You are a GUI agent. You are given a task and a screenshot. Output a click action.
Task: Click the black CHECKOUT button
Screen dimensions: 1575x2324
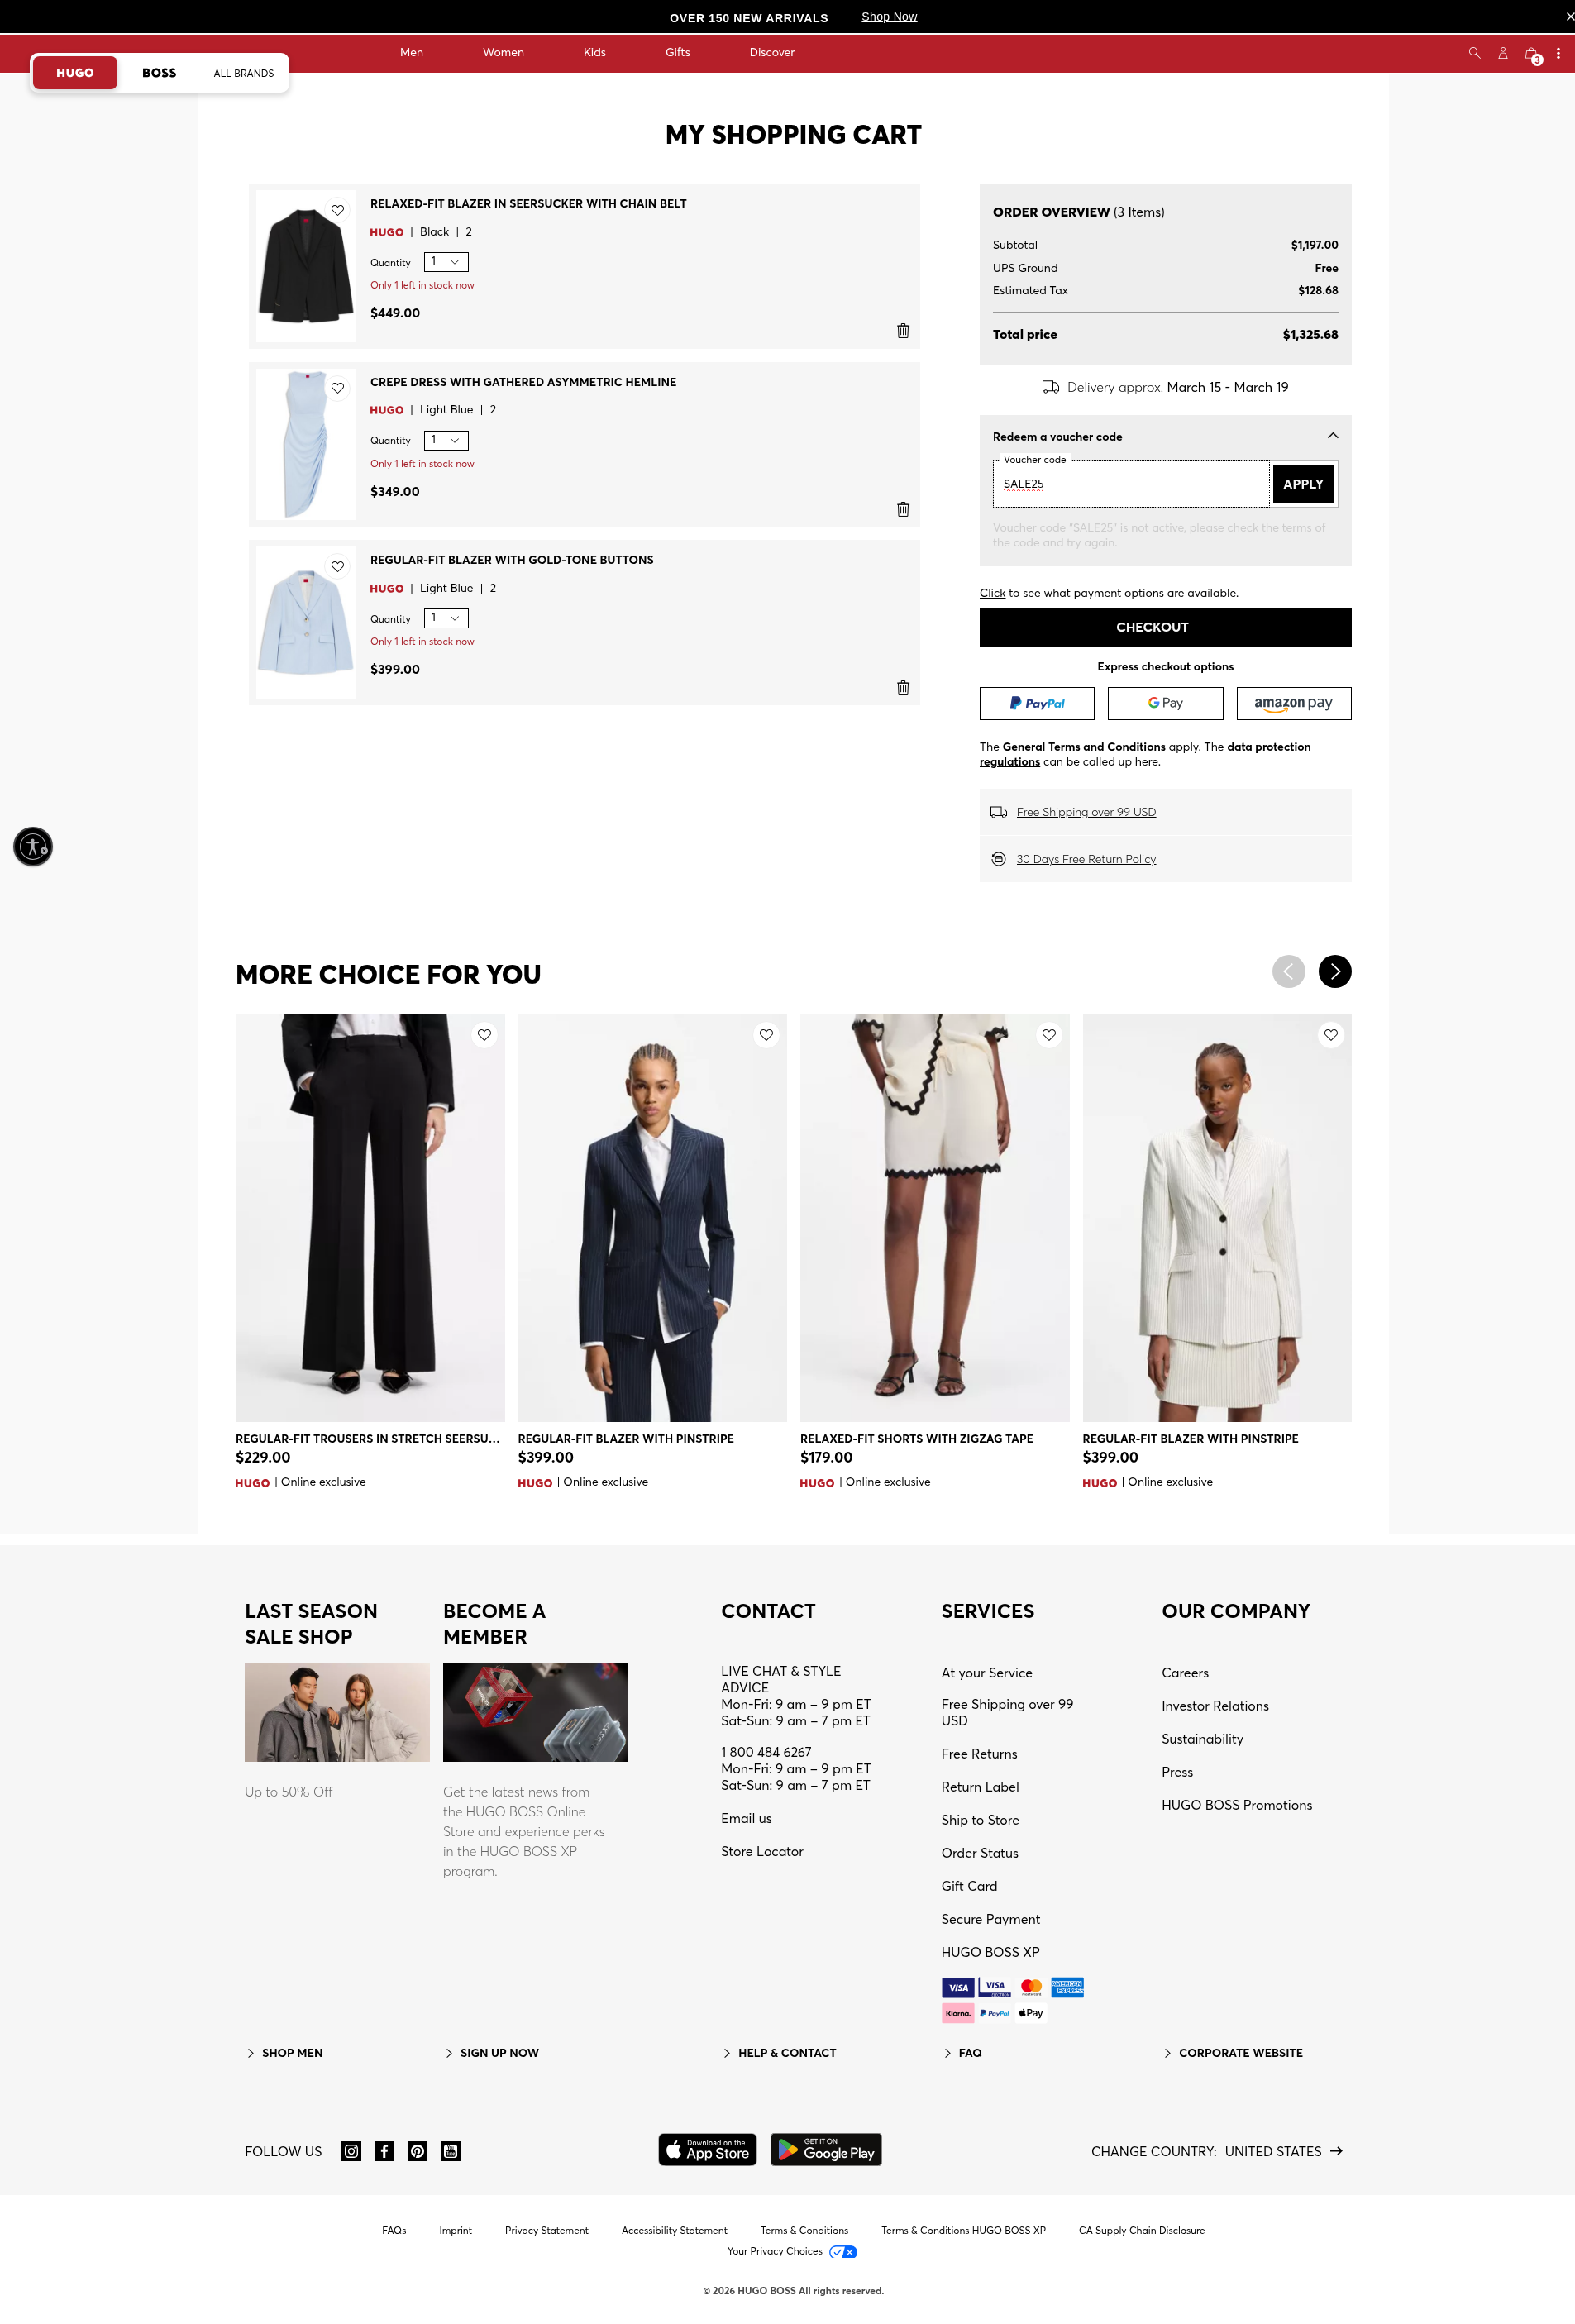click(x=1165, y=627)
